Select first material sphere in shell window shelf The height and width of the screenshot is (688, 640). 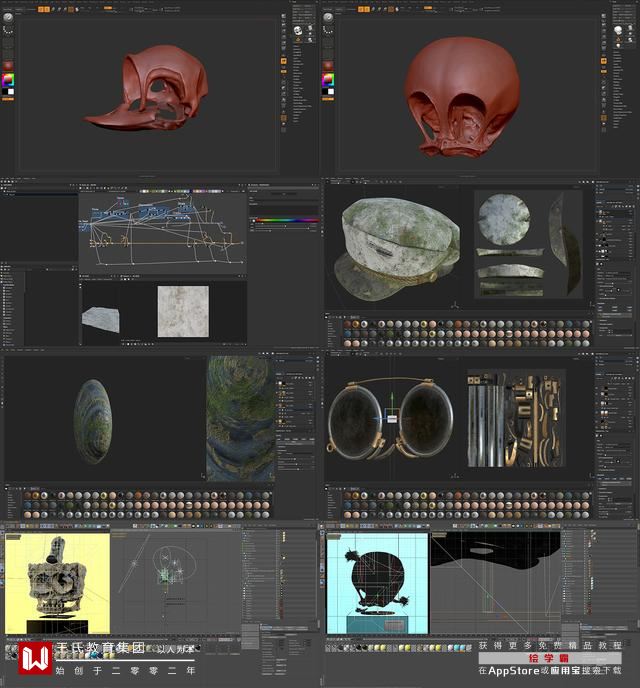pyautogui.click(x=28, y=495)
